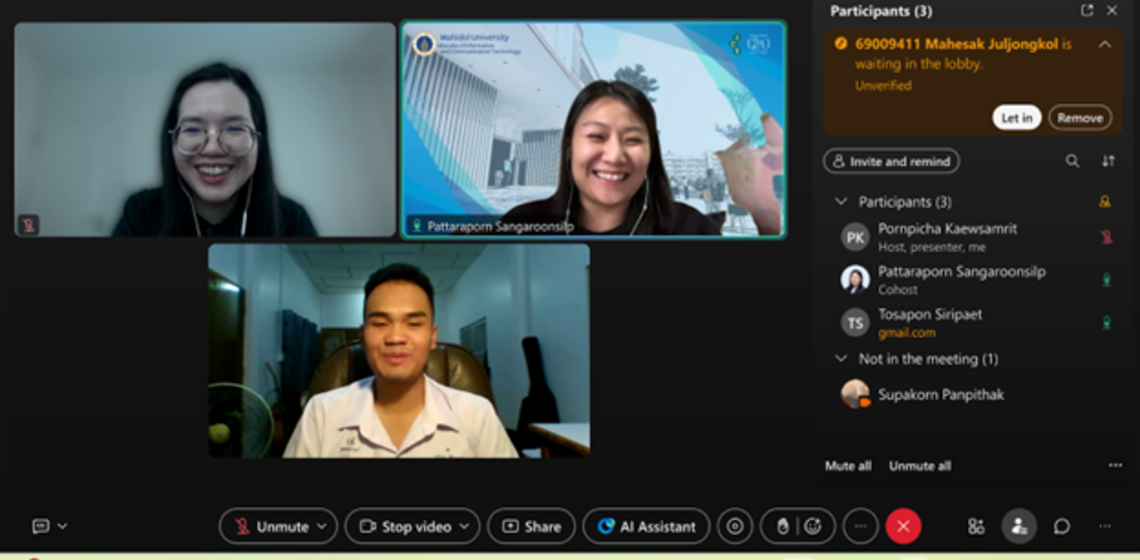This screenshot has width=1140, height=560.
Task: Search participants with the magnifier icon
Action: tap(1072, 161)
